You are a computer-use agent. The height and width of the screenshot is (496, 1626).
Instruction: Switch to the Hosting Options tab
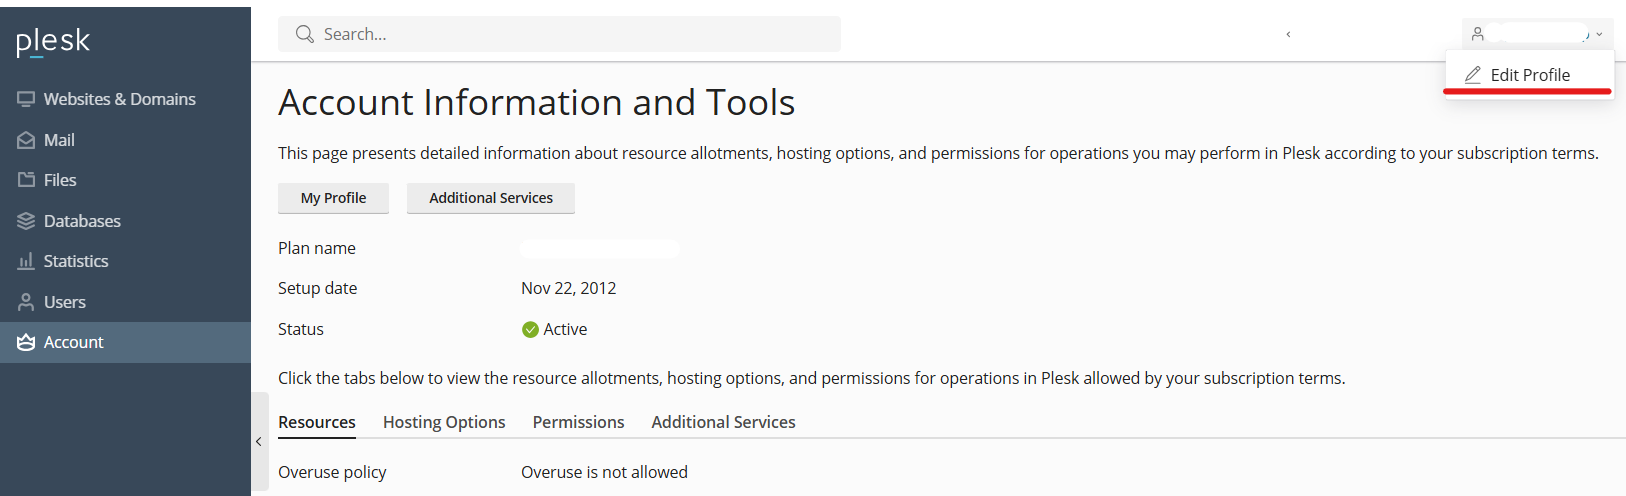444,422
